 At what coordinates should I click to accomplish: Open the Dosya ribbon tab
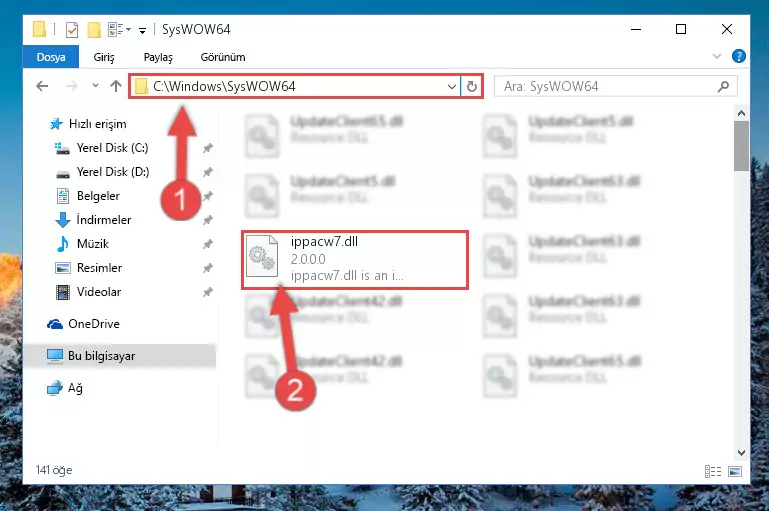click(51, 57)
